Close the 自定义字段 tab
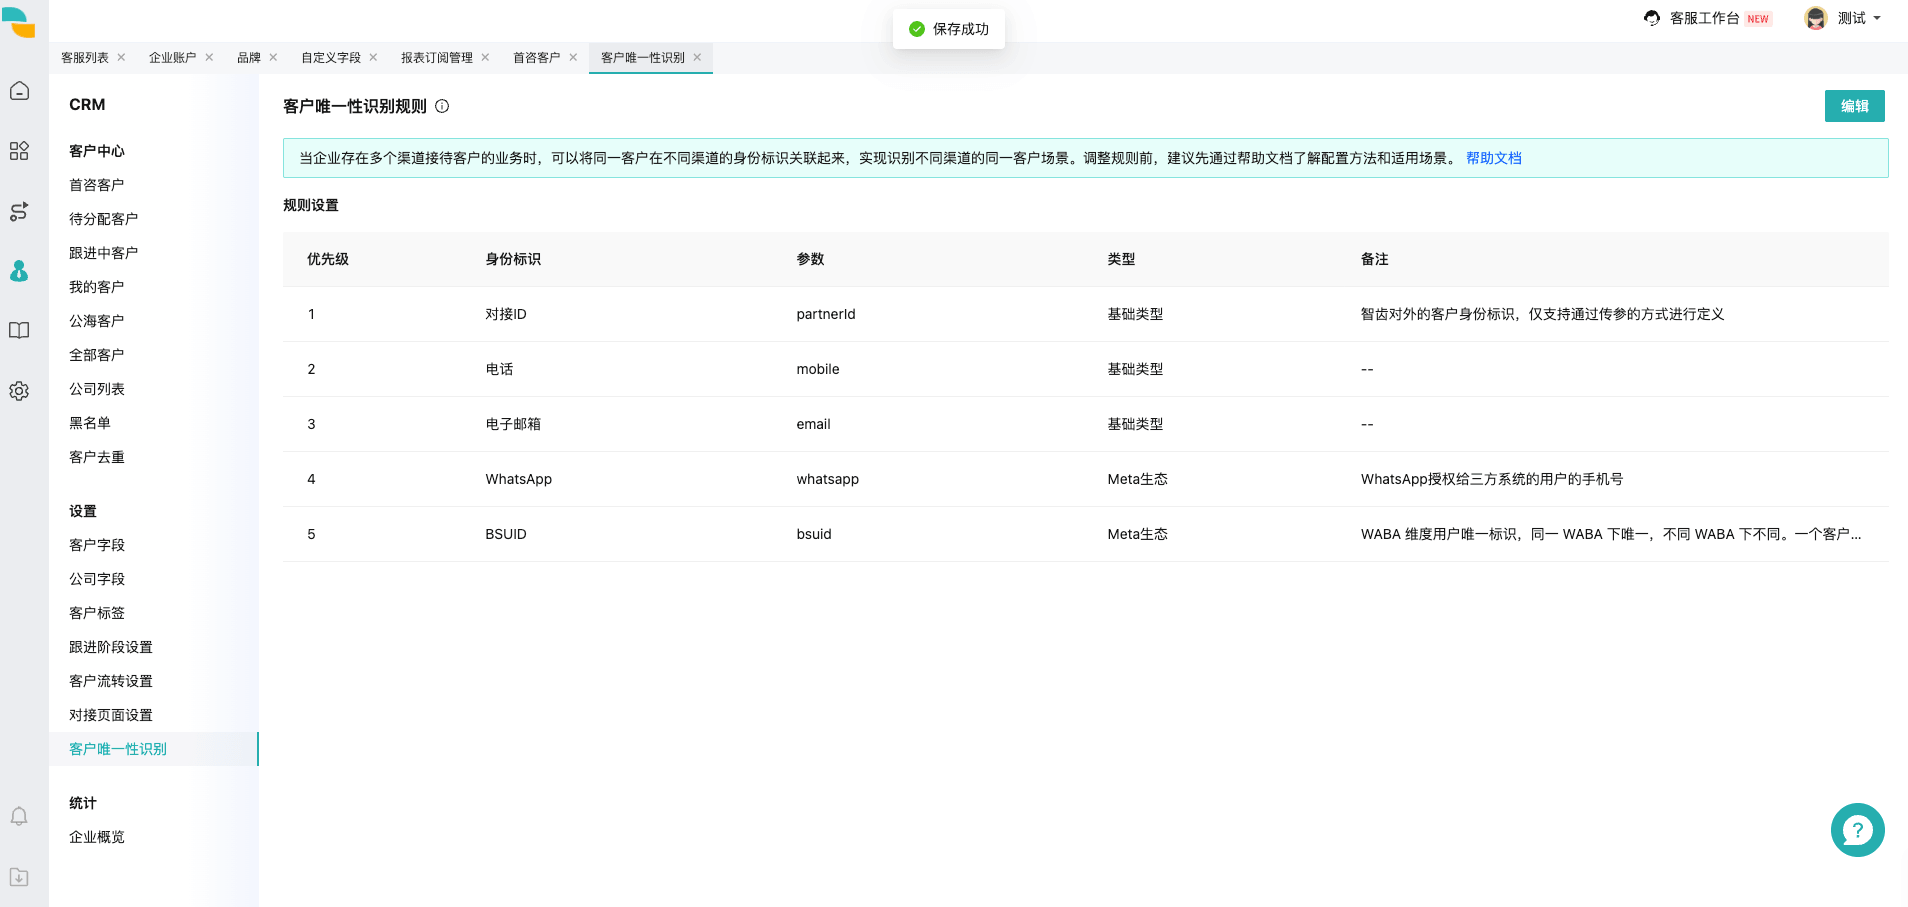This screenshot has width=1908, height=907. click(x=373, y=57)
